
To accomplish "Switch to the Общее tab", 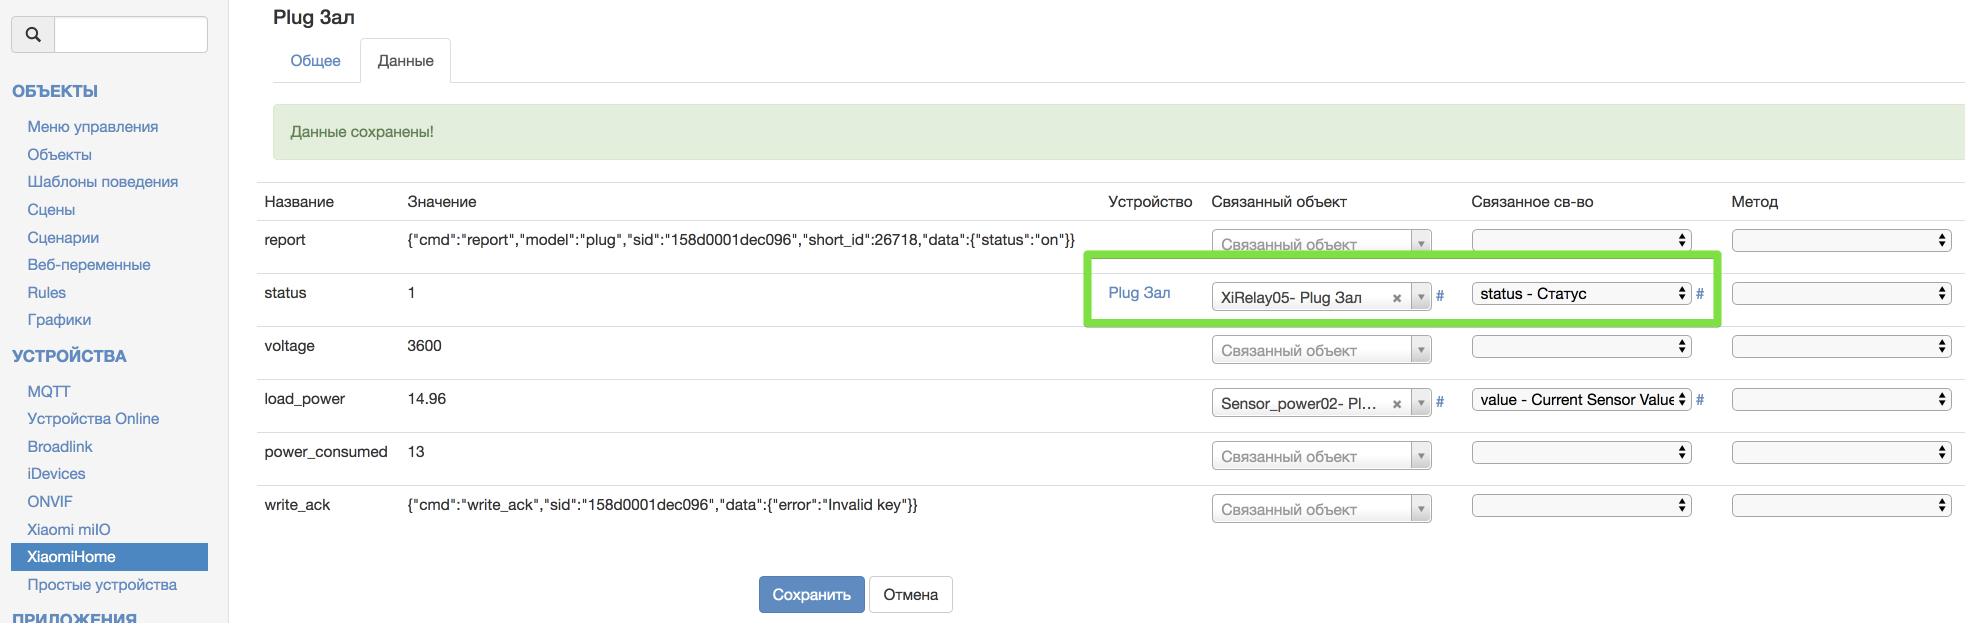I will click(315, 61).
